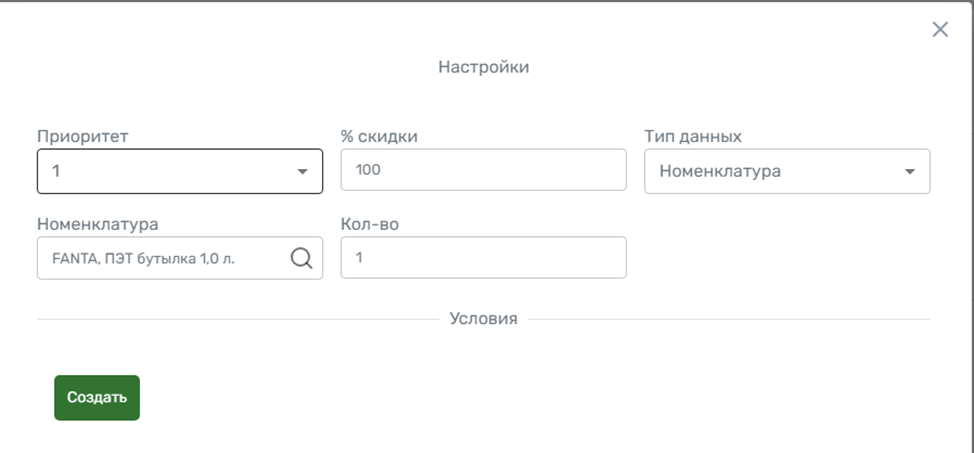Click the Тип данных field label
This screenshot has height=453, width=974.
pos(693,137)
